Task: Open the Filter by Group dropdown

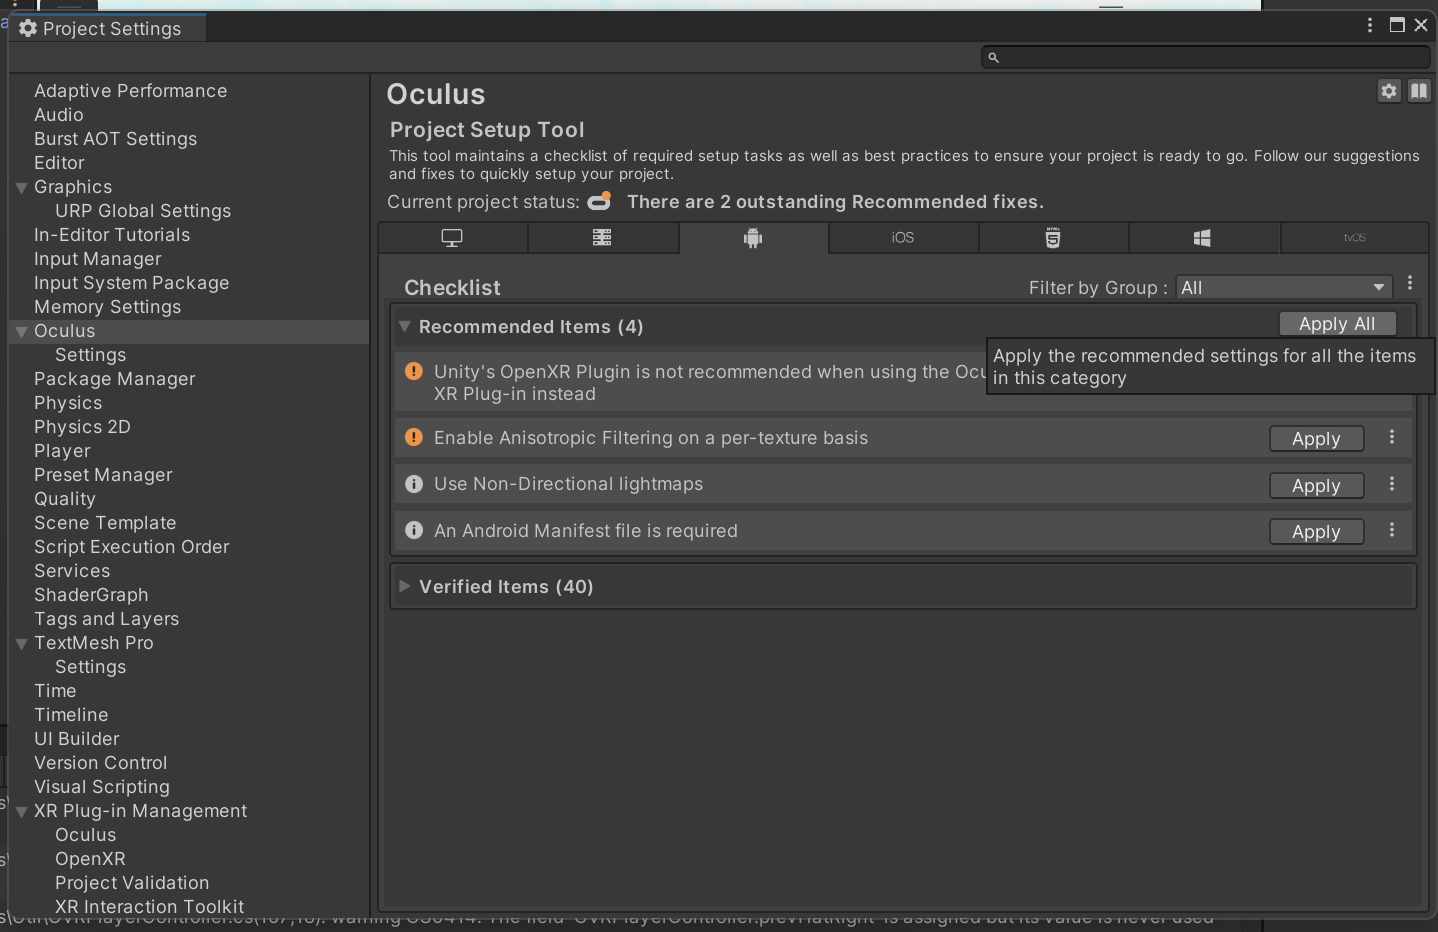Action: [x=1284, y=288]
